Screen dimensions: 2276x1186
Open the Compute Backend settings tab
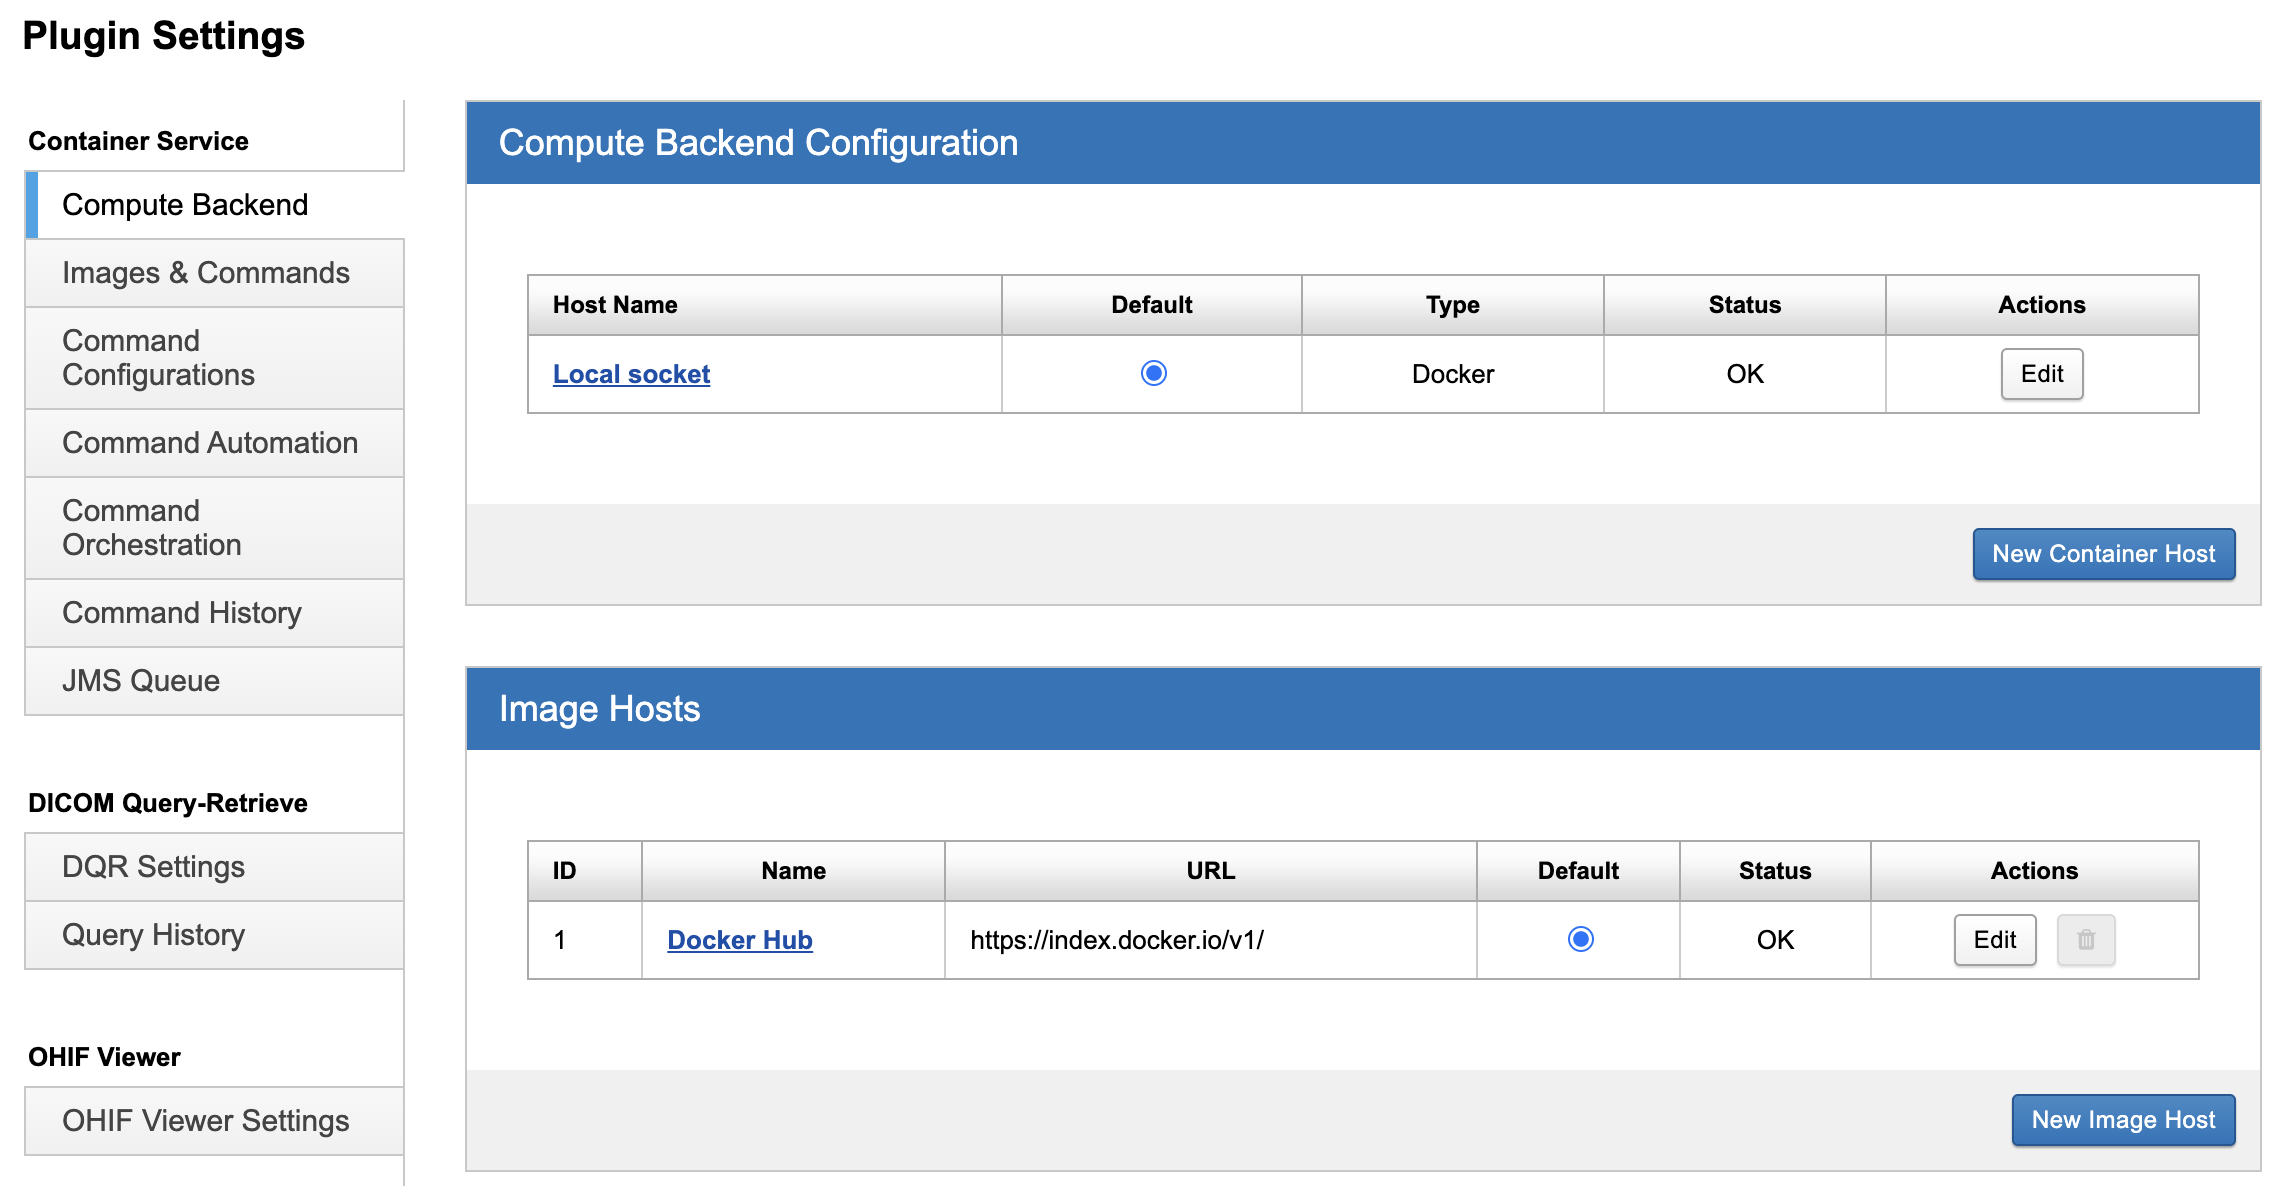[x=185, y=205]
